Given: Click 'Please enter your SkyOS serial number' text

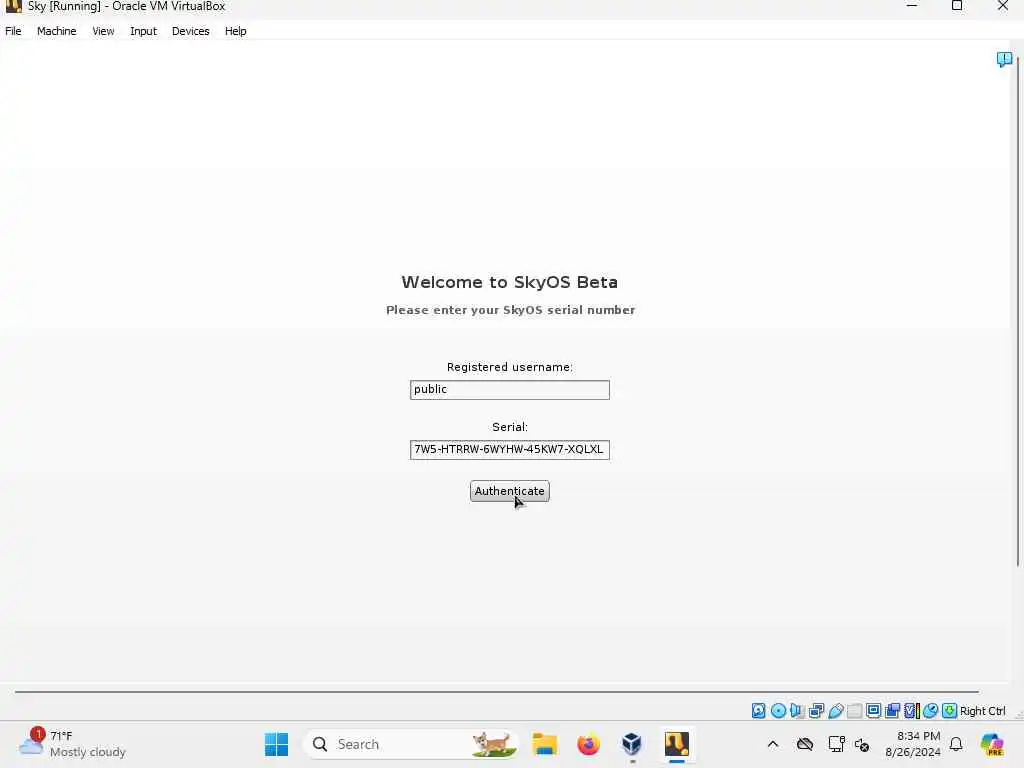Looking at the screenshot, I should (x=510, y=310).
